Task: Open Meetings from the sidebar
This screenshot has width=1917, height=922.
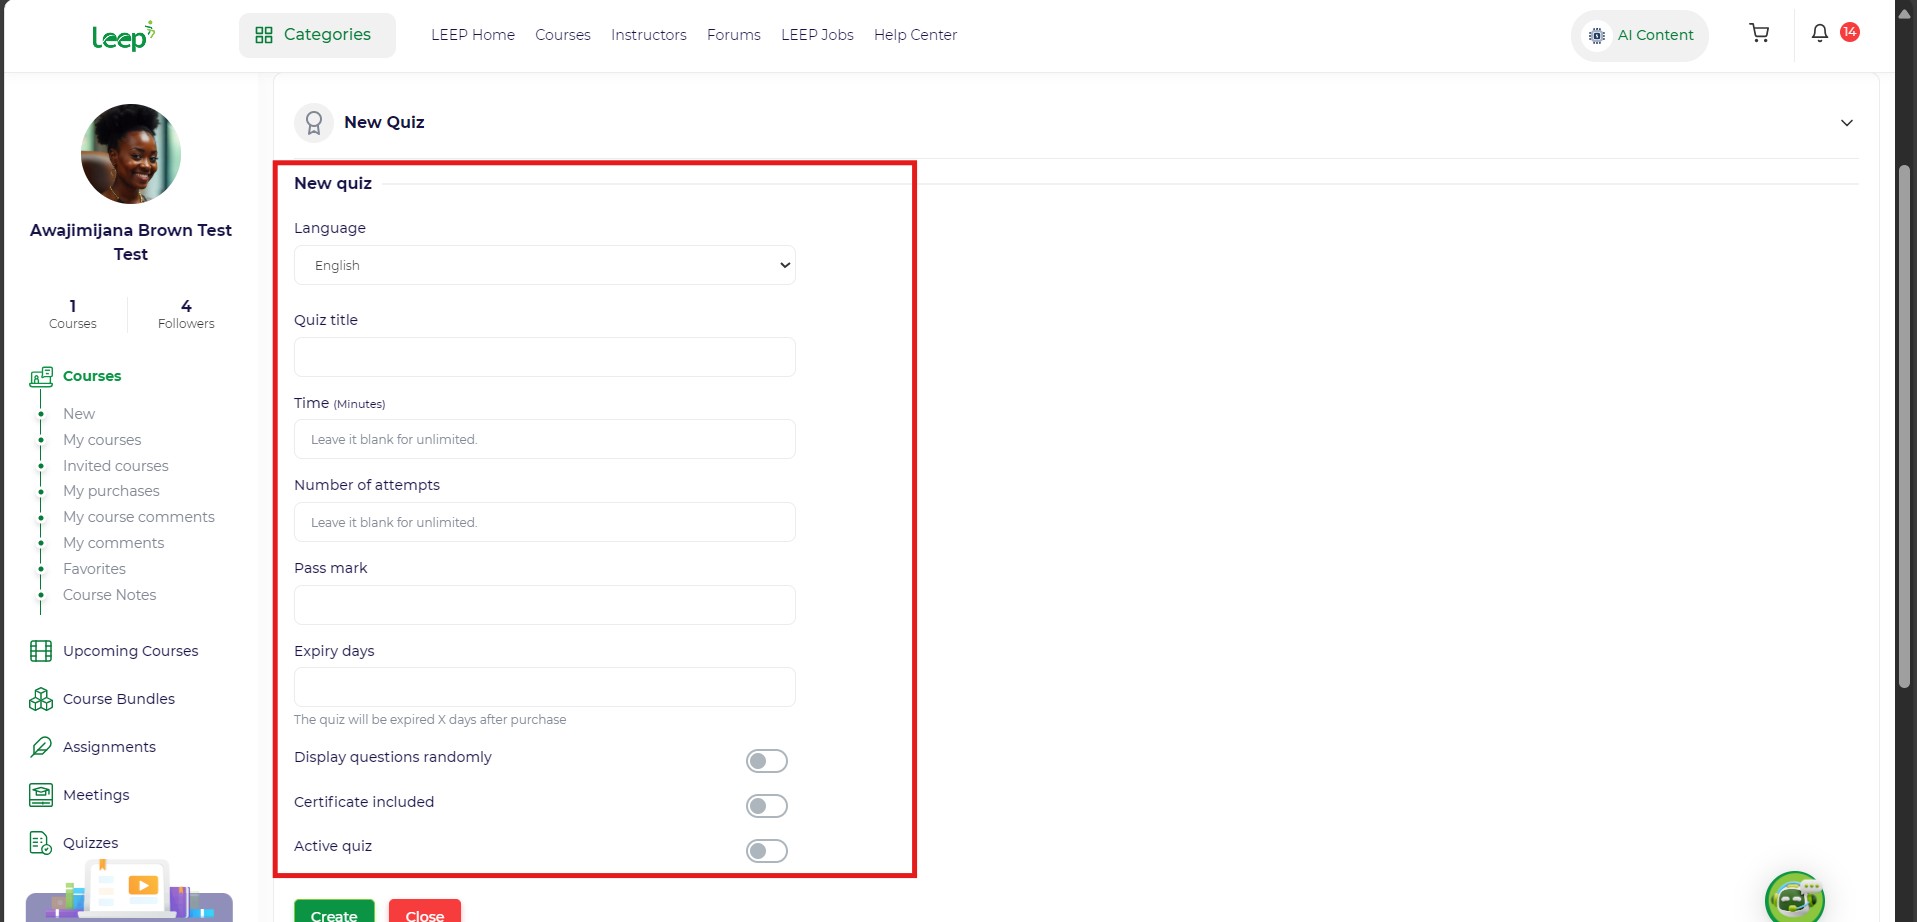Action: [96, 795]
